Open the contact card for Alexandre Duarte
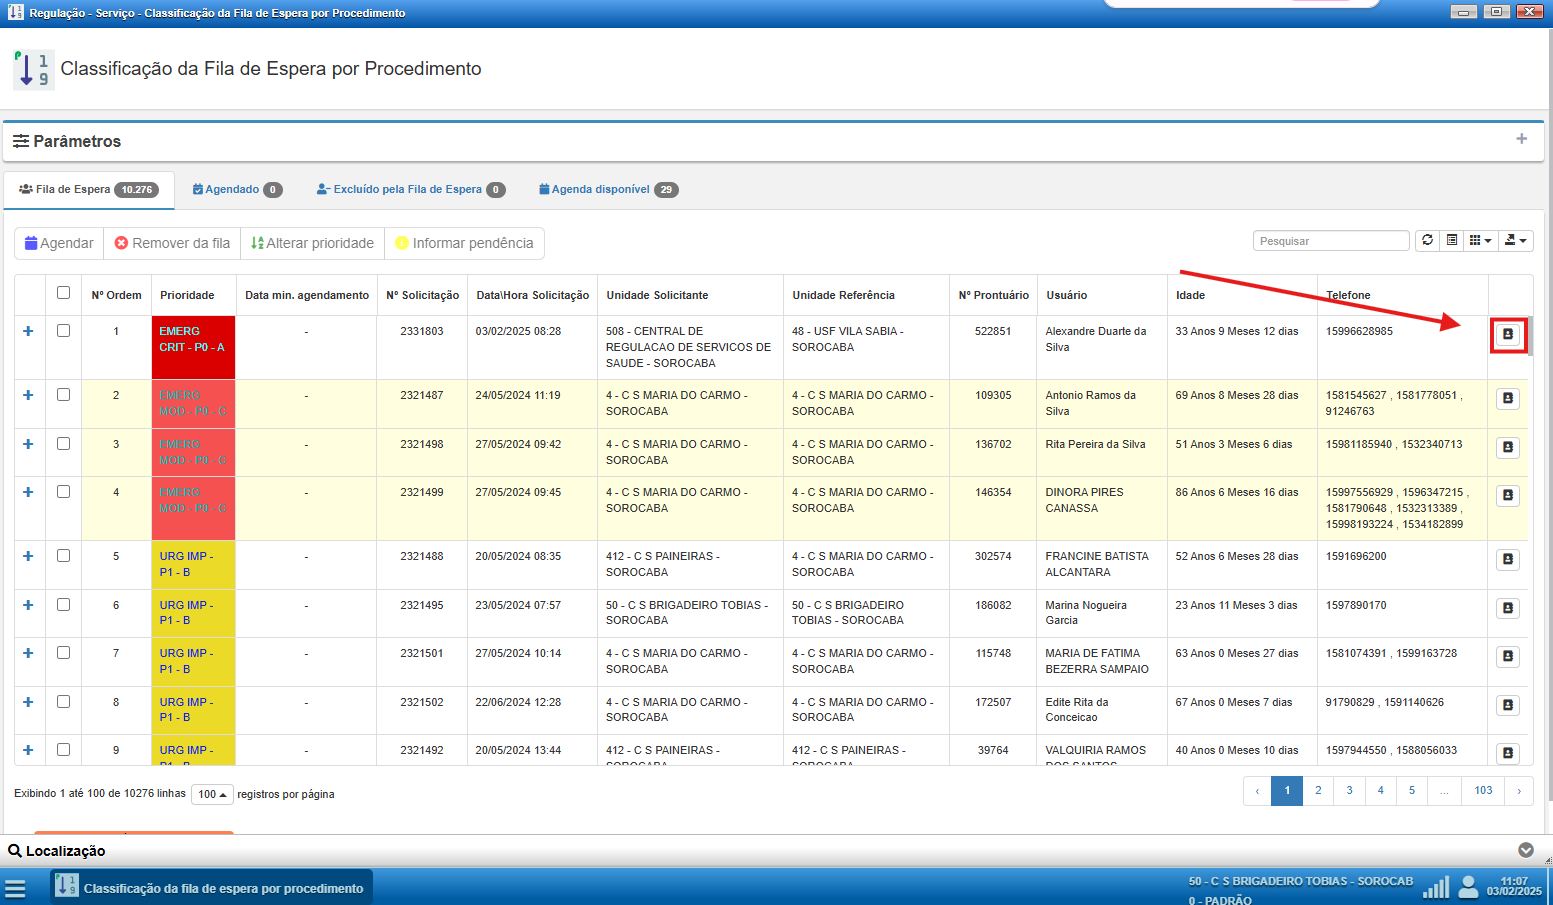The image size is (1553, 905). 1508,334
